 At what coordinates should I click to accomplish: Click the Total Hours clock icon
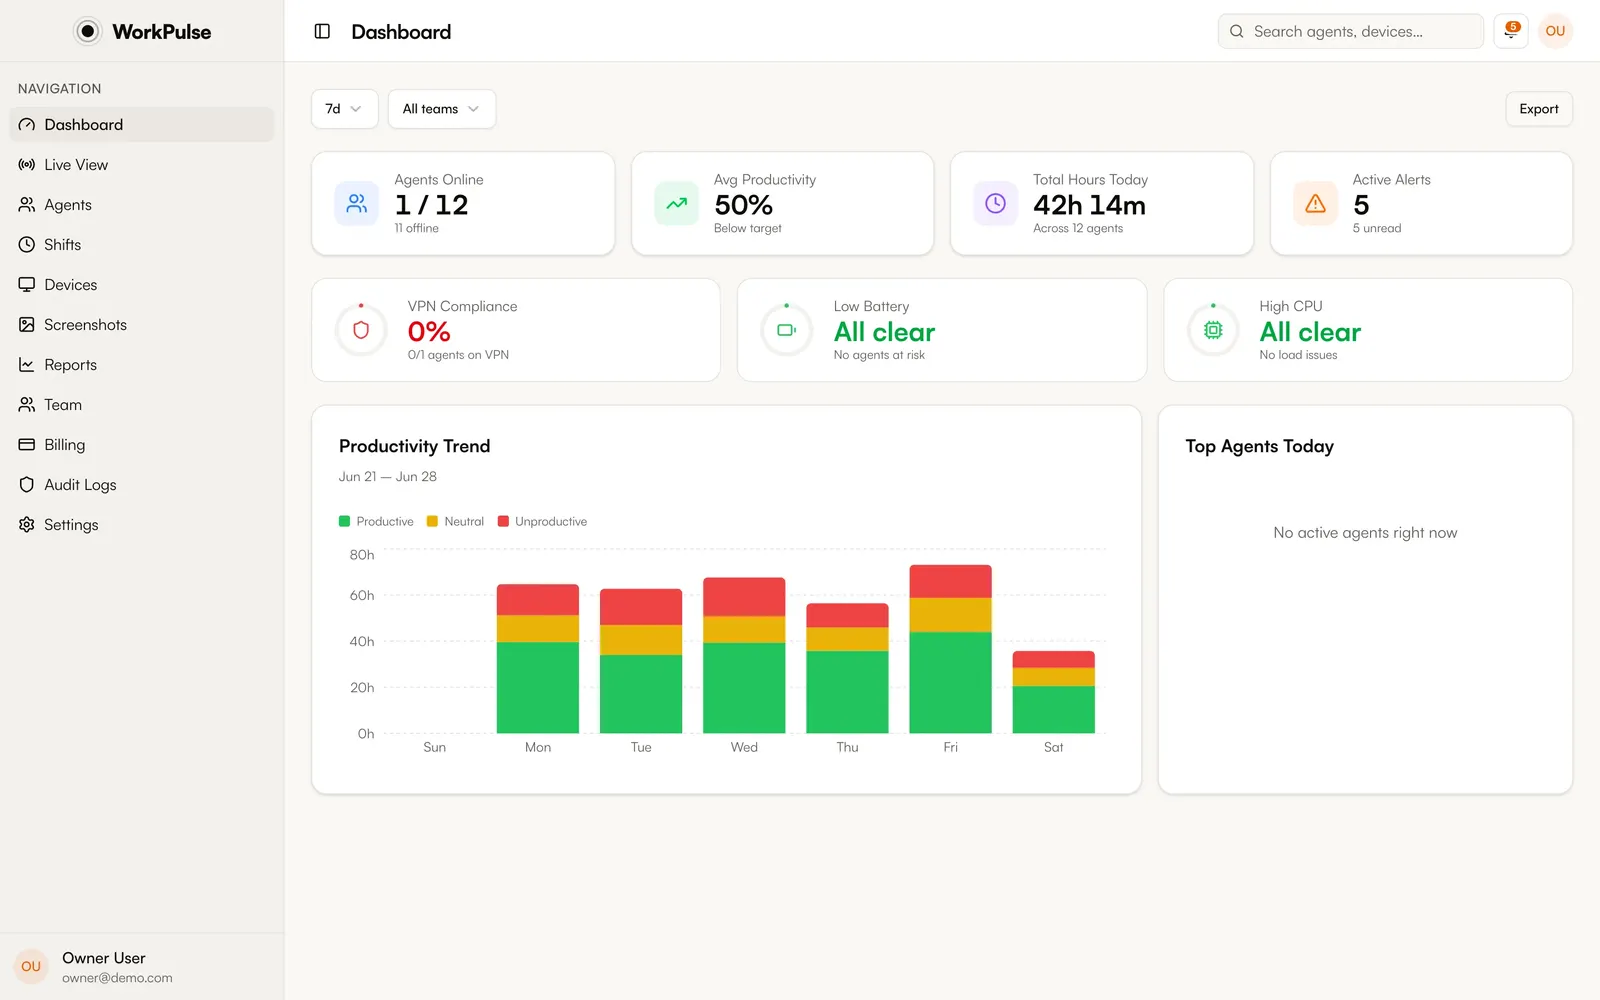996,204
